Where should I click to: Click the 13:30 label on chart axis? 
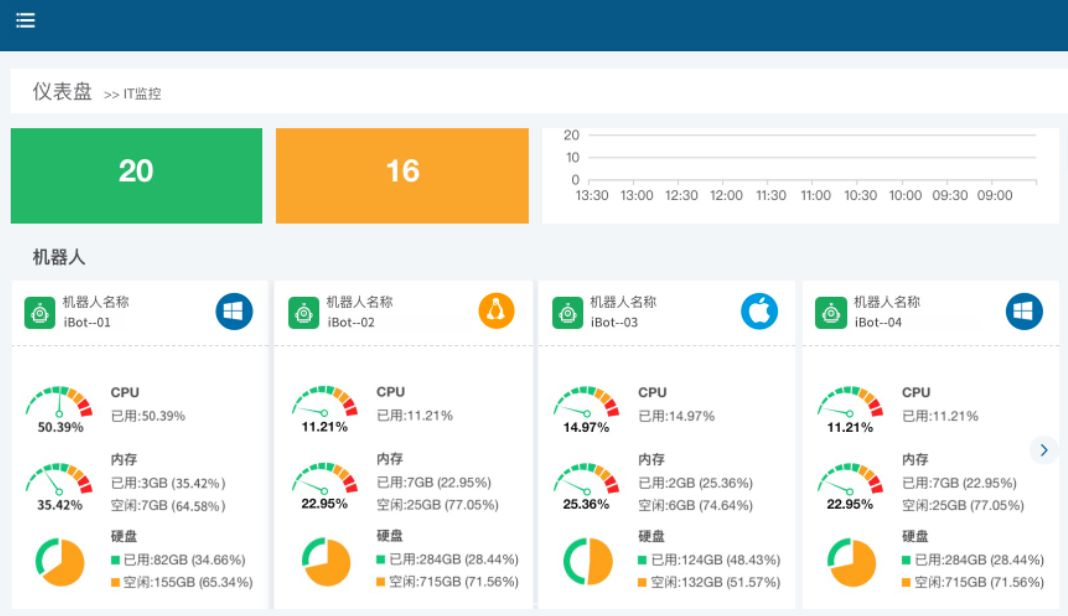(x=592, y=196)
